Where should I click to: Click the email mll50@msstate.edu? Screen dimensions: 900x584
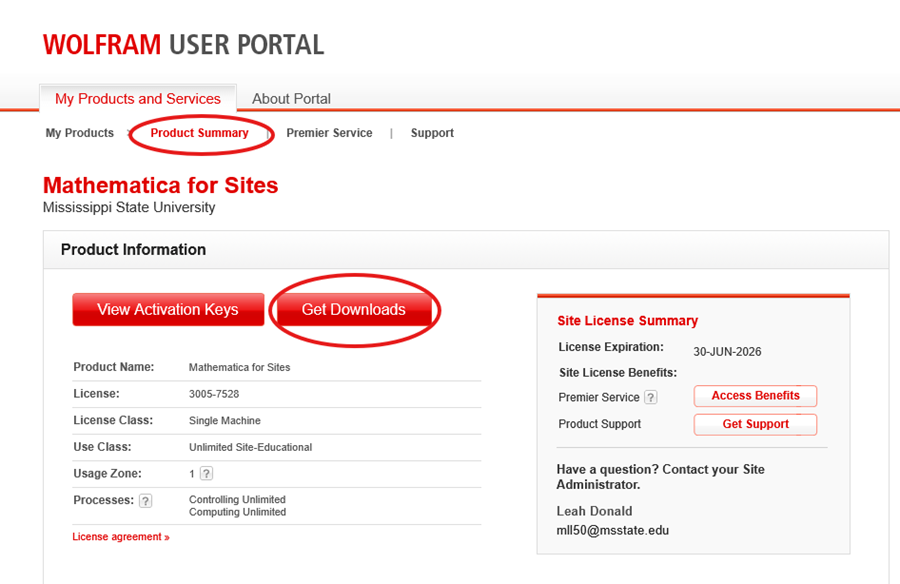[x=612, y=530]
